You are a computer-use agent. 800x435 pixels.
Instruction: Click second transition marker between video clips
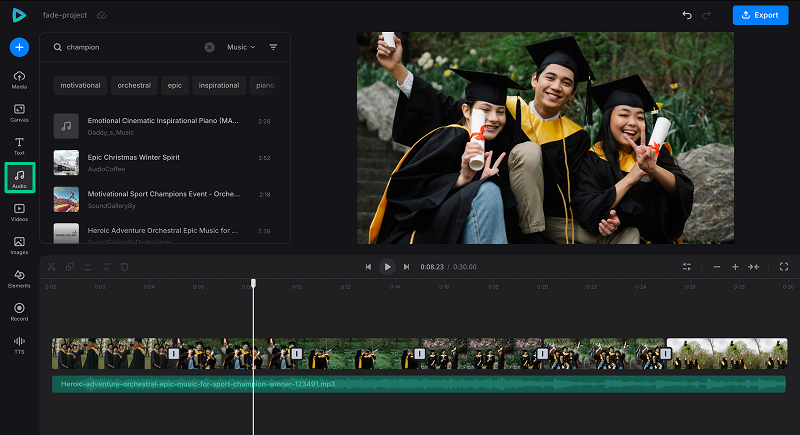click(x=296, y=353)
